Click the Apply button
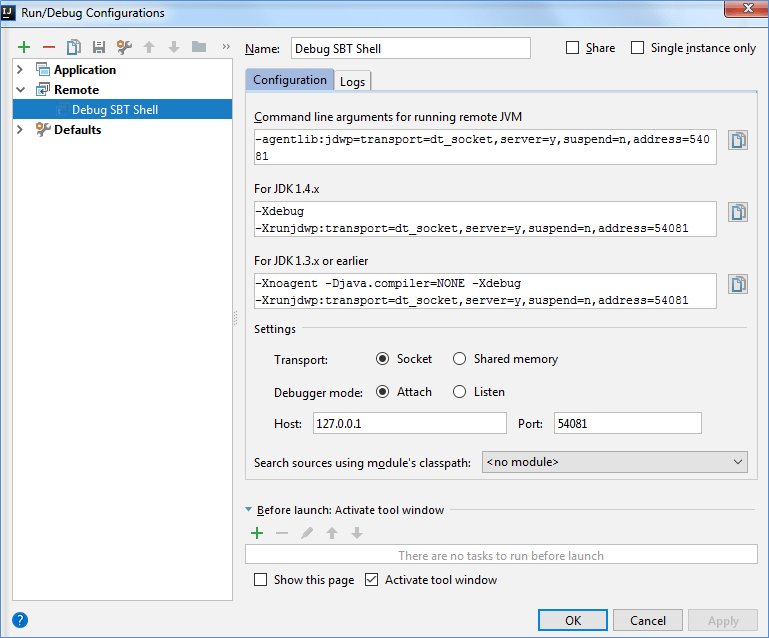The height and width of the screenshot is (638, 769). pyautogui.click(x=723, y=620)
